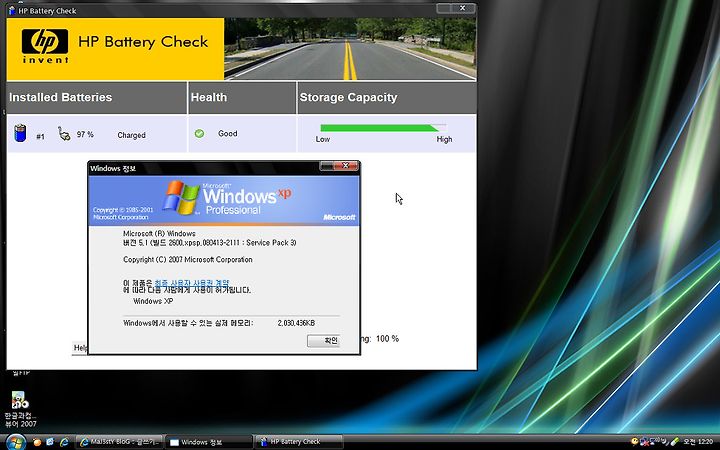Click the road photo in the HP banner
The width and height of the screenshot is (720, 450).
point(350,49)
